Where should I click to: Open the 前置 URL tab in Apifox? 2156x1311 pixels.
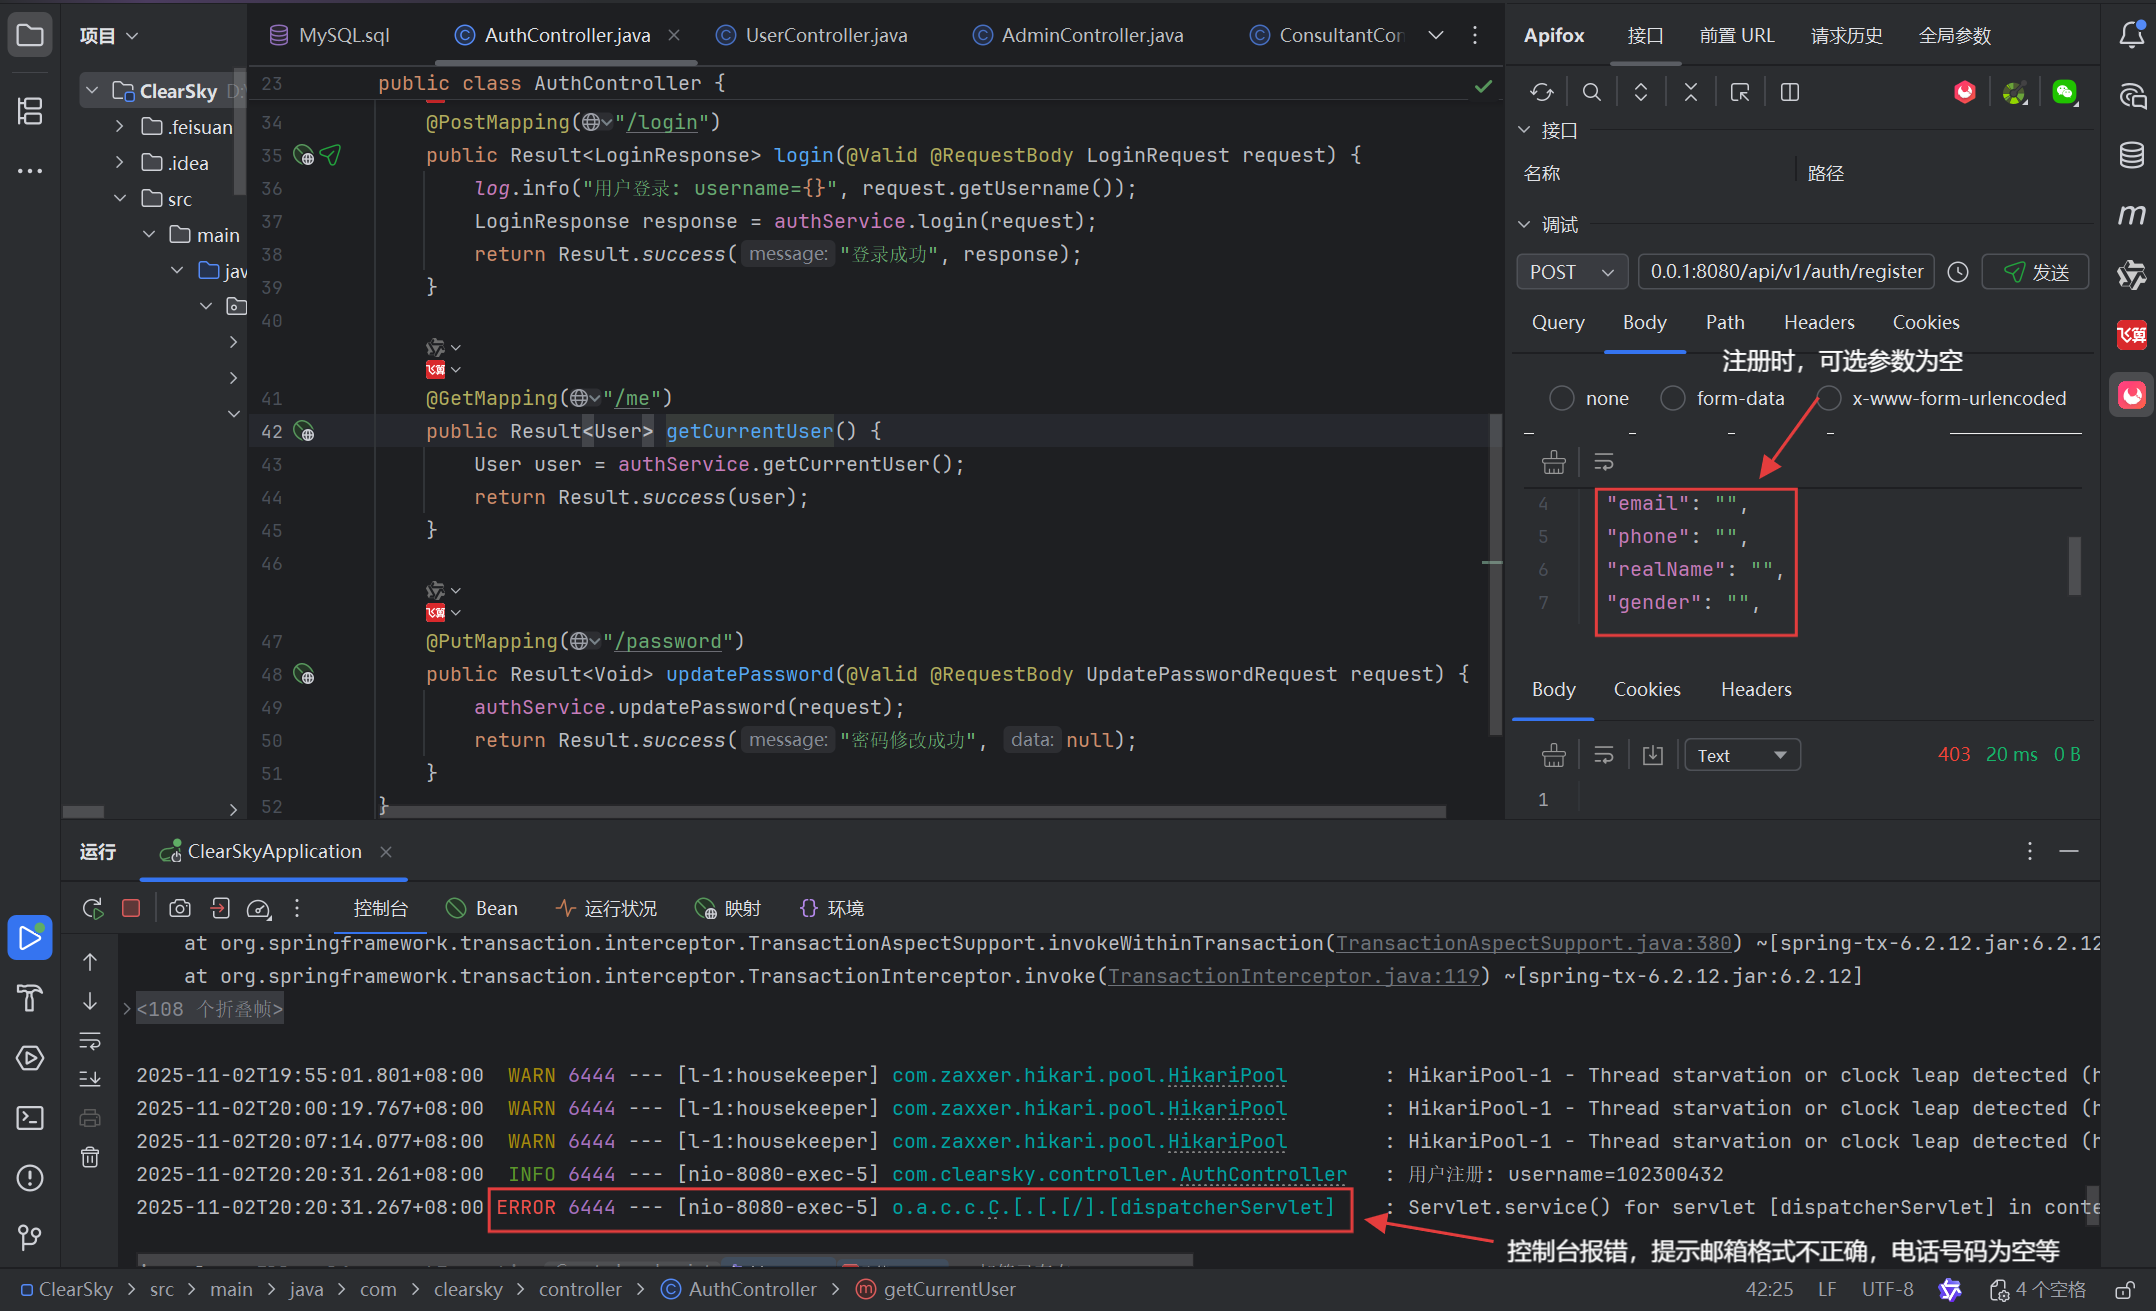[1737, 35]
